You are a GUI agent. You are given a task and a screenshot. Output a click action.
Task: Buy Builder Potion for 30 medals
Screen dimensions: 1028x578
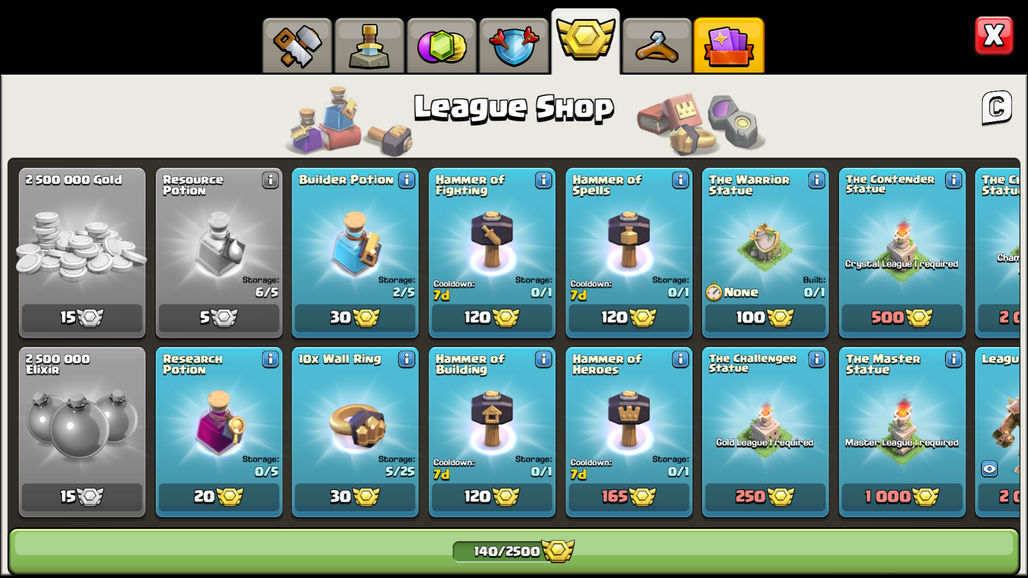[x=355, y=318]
